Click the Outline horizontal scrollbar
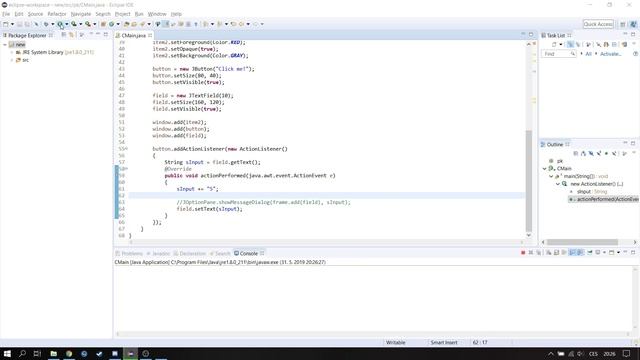 582,242
